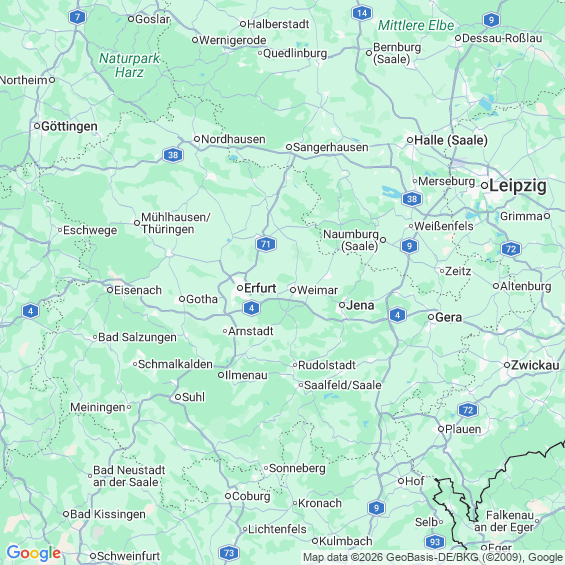
Task: Click the A14 highway shield near Bernburg
Action: point(361,14)
